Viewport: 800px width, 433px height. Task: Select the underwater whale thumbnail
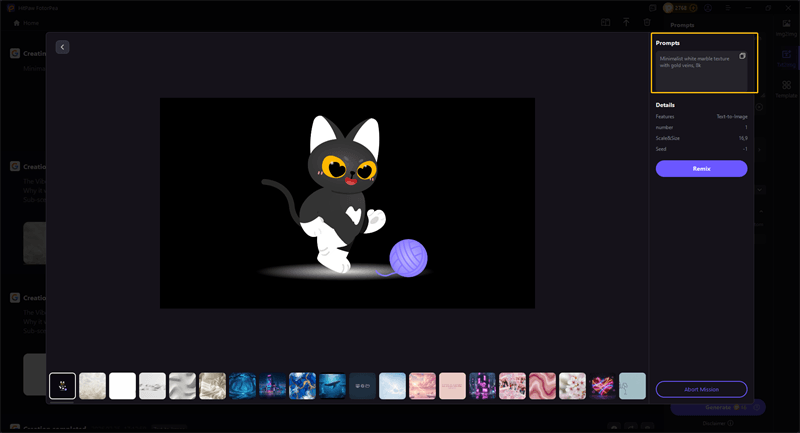pos(332,386)
